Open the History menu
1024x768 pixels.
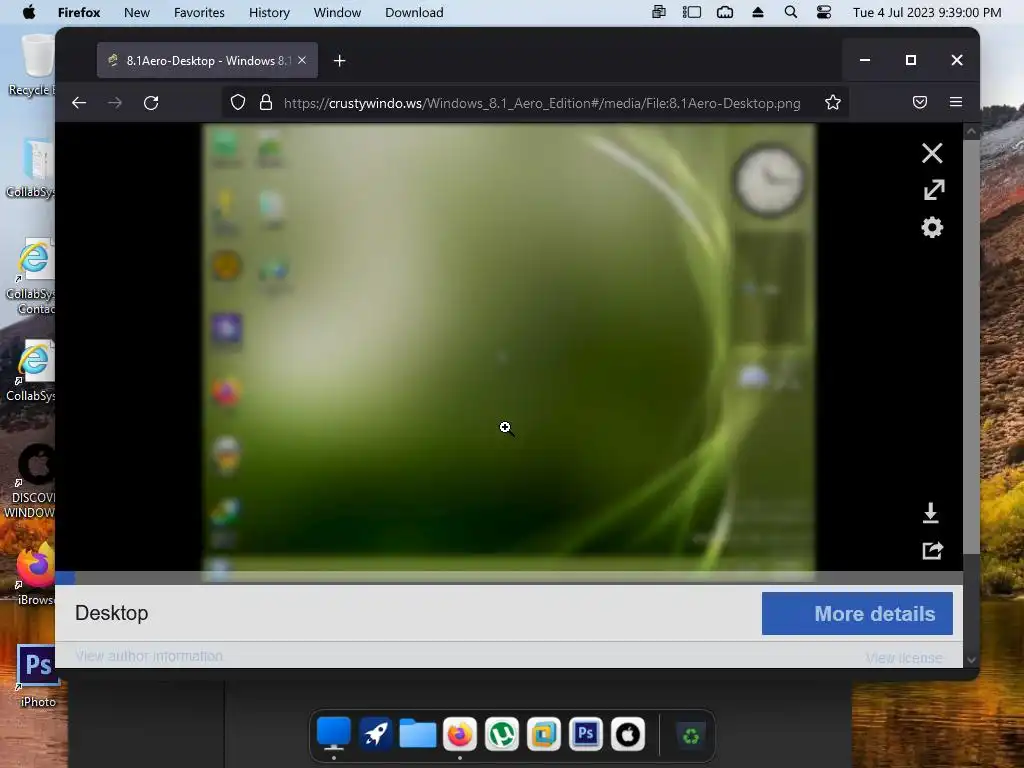[269, 12]
